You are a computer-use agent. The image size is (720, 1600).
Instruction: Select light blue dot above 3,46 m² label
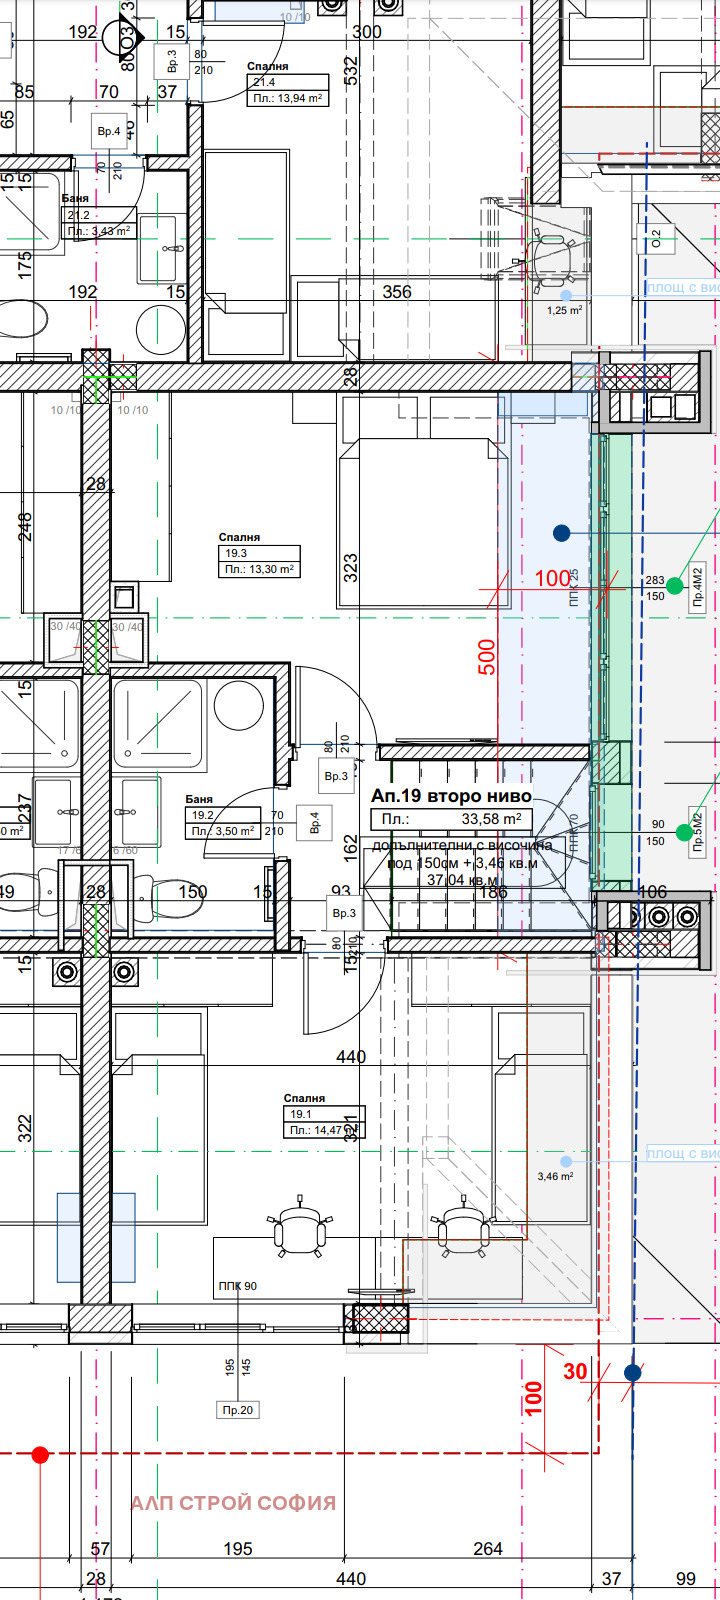[566, 1161]
